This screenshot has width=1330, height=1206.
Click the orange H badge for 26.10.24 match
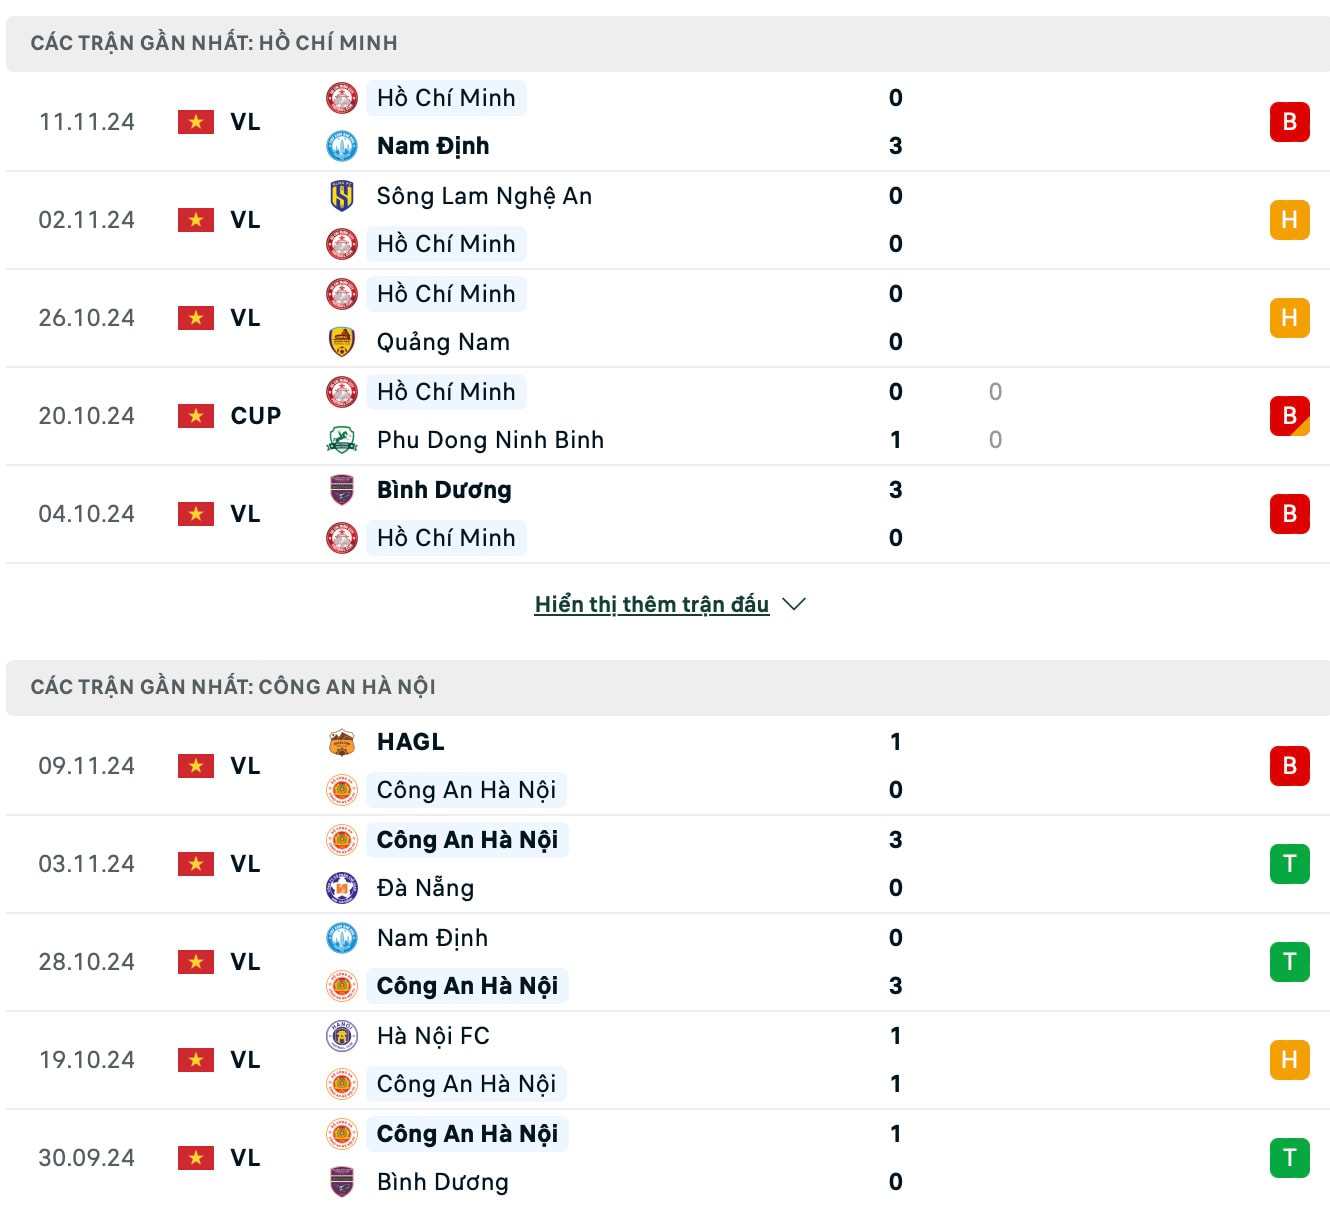point(1290,318)
